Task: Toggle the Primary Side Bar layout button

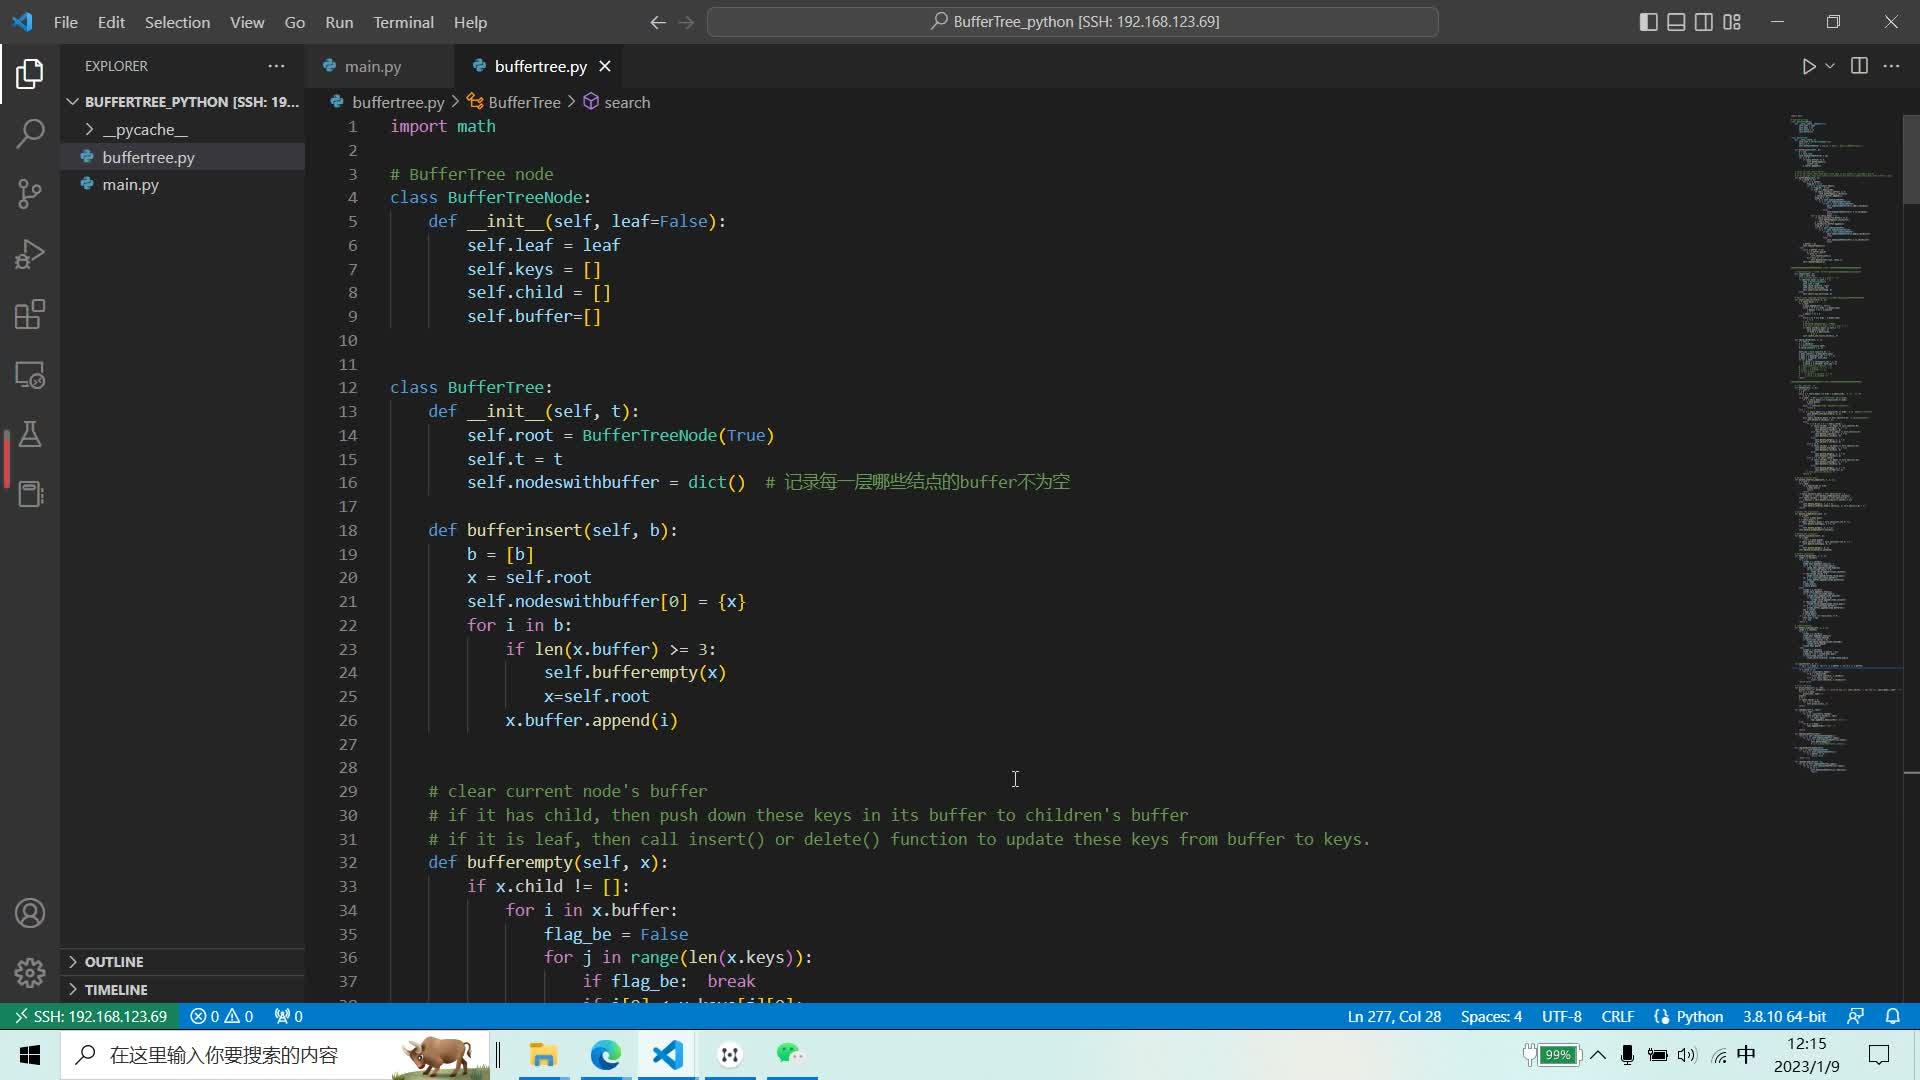Action: tap(1648, 22)
